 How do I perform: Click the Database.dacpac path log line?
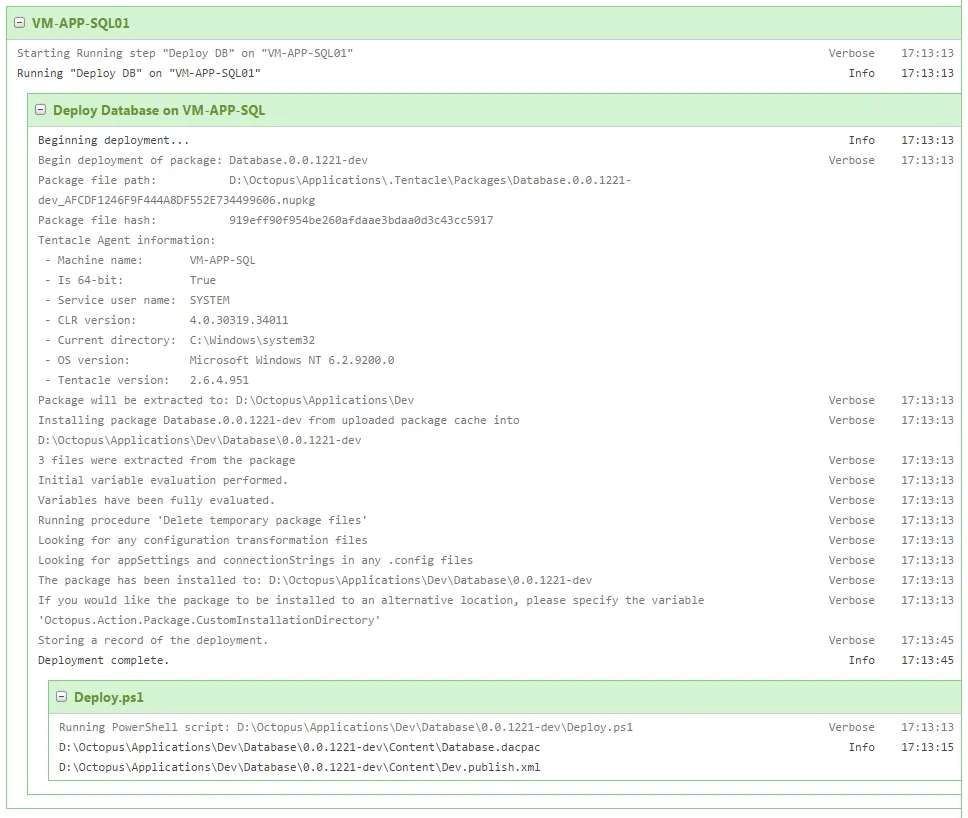coord(299,747)
